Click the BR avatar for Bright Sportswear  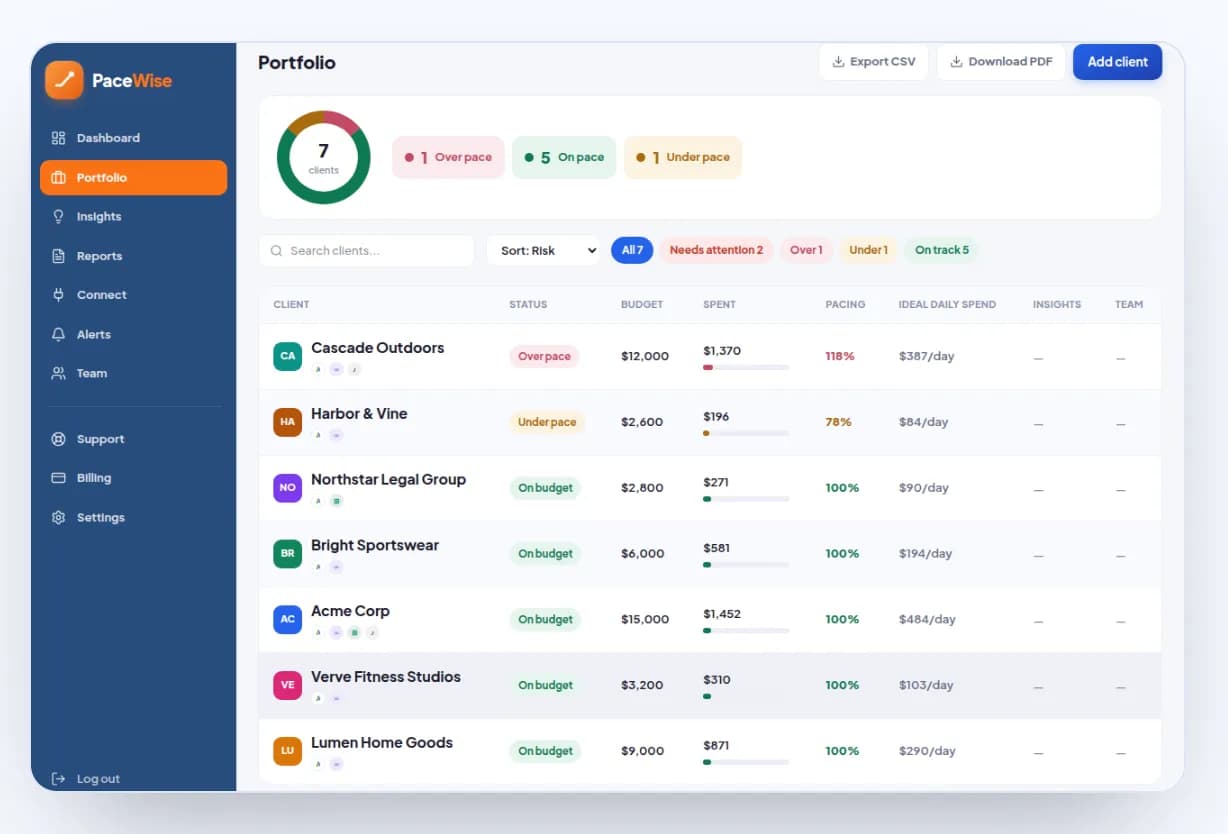[288, 554]
